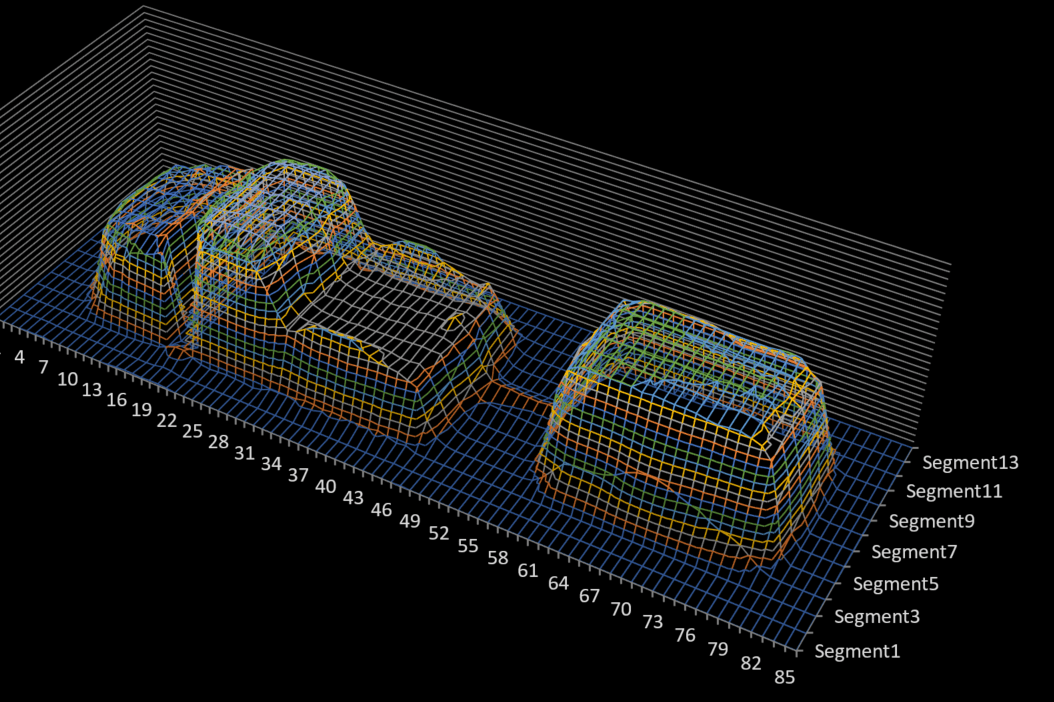Click the "Segment1" series label
This screenshot has width=1054, height=702.
pos(857,651)
